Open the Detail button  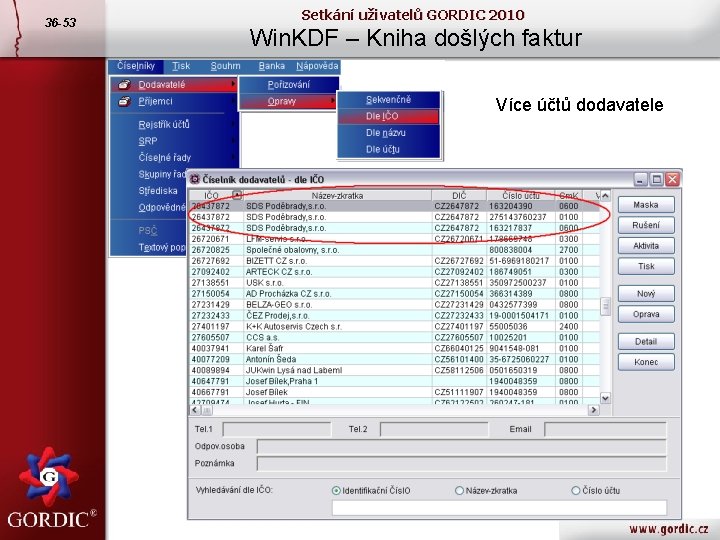[646, 341]
